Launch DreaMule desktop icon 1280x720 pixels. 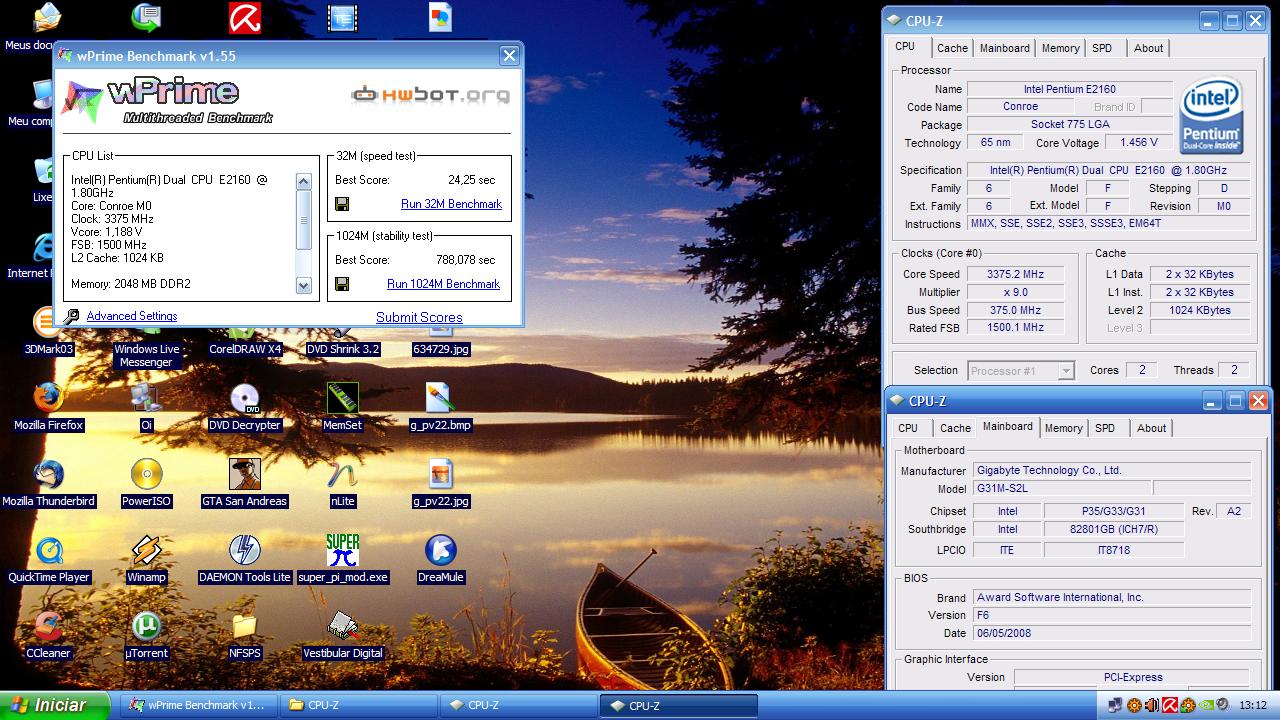pyautogui.click(x=440, y=559)
